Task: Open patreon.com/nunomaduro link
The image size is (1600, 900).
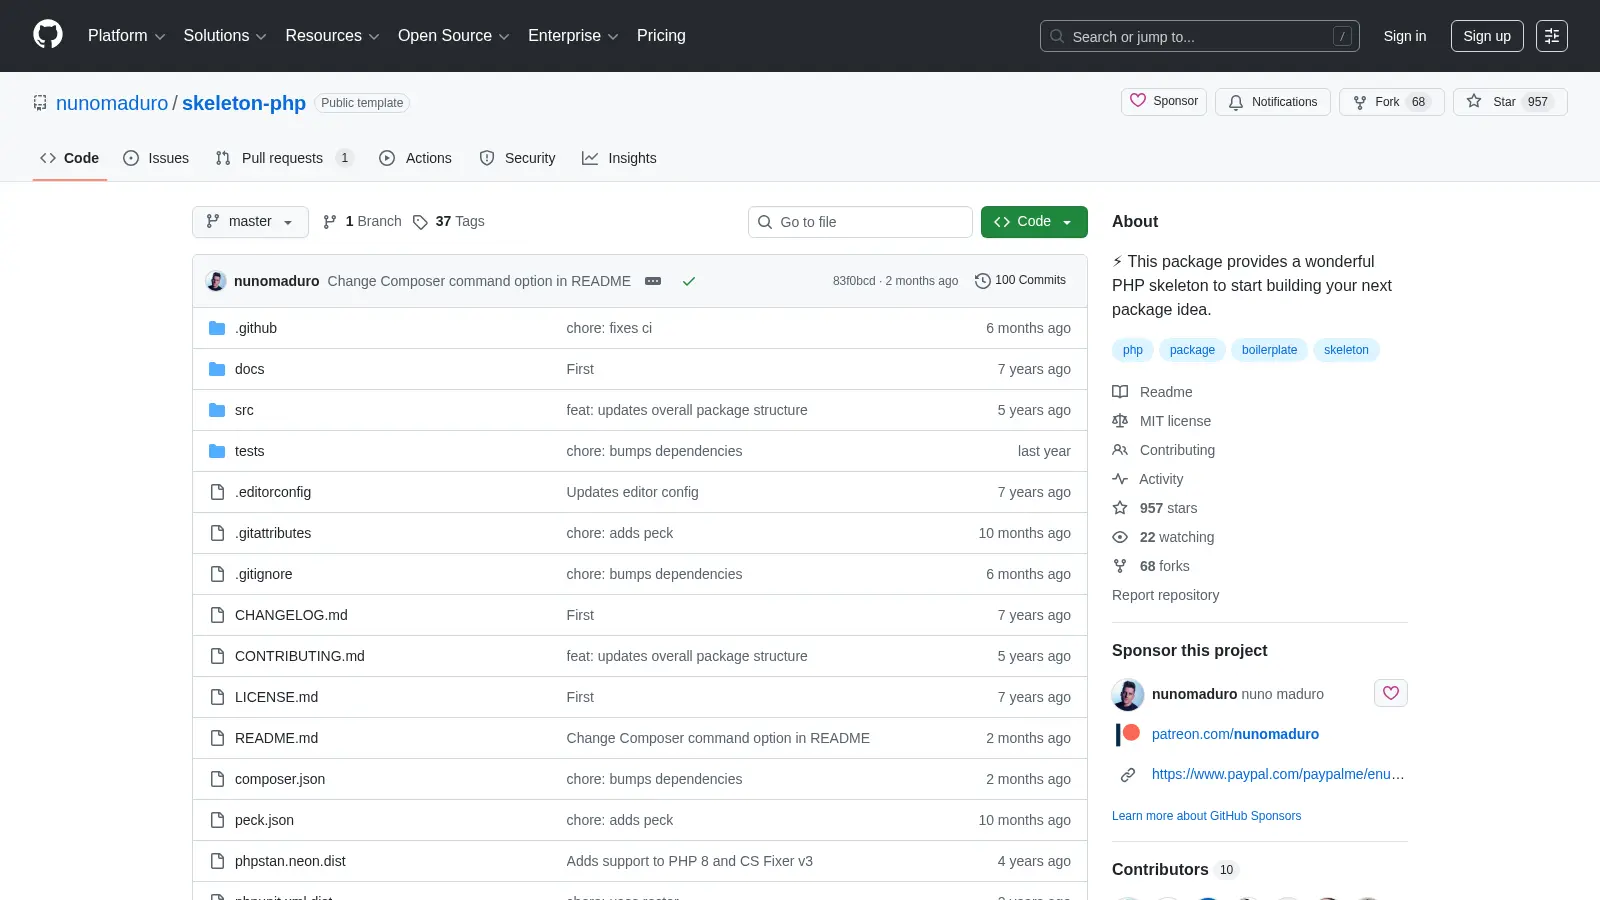Action: tap(1235, 734)
